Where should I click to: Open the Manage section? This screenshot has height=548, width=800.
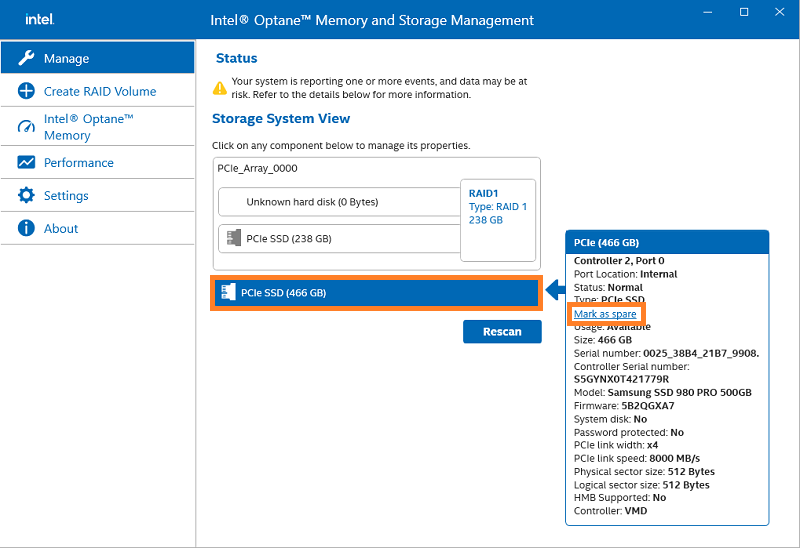click(x=97, y=58)
